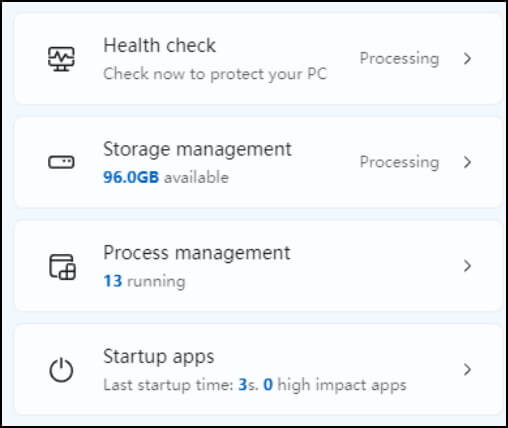The width and height of the screenshot is (508, 428).
Task: Open Startup apps using its chevron arrow
Action: (467, 369)
